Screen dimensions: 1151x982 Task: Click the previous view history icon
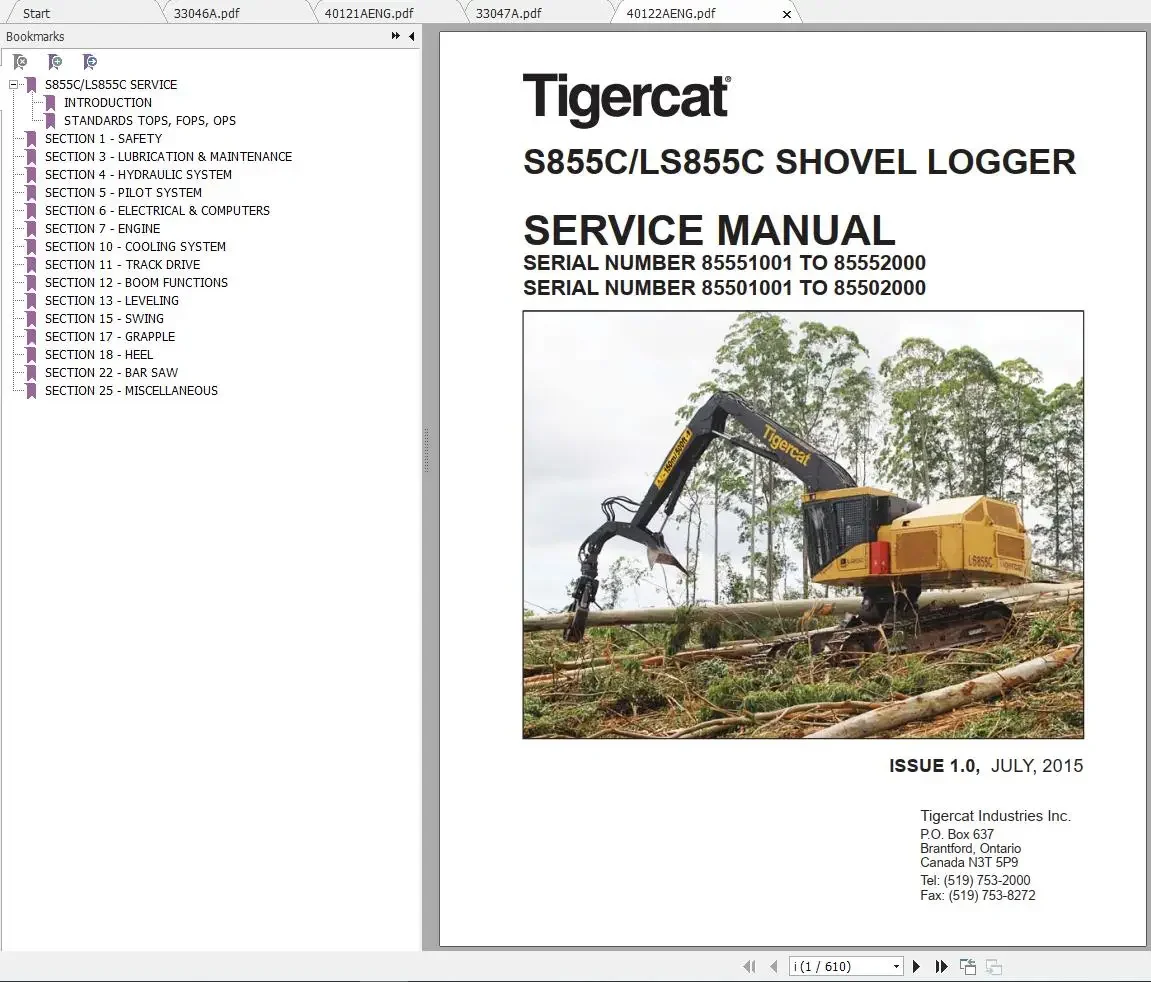pyautogui.click(x=967, y=966)
